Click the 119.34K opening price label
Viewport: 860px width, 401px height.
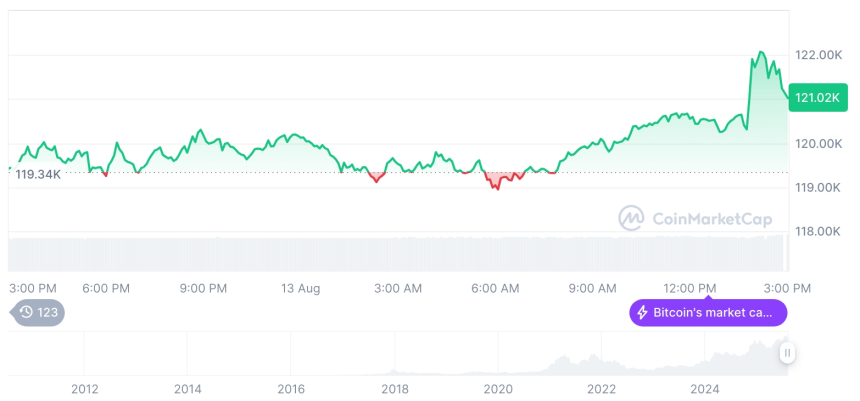click(x=39, y=174)
